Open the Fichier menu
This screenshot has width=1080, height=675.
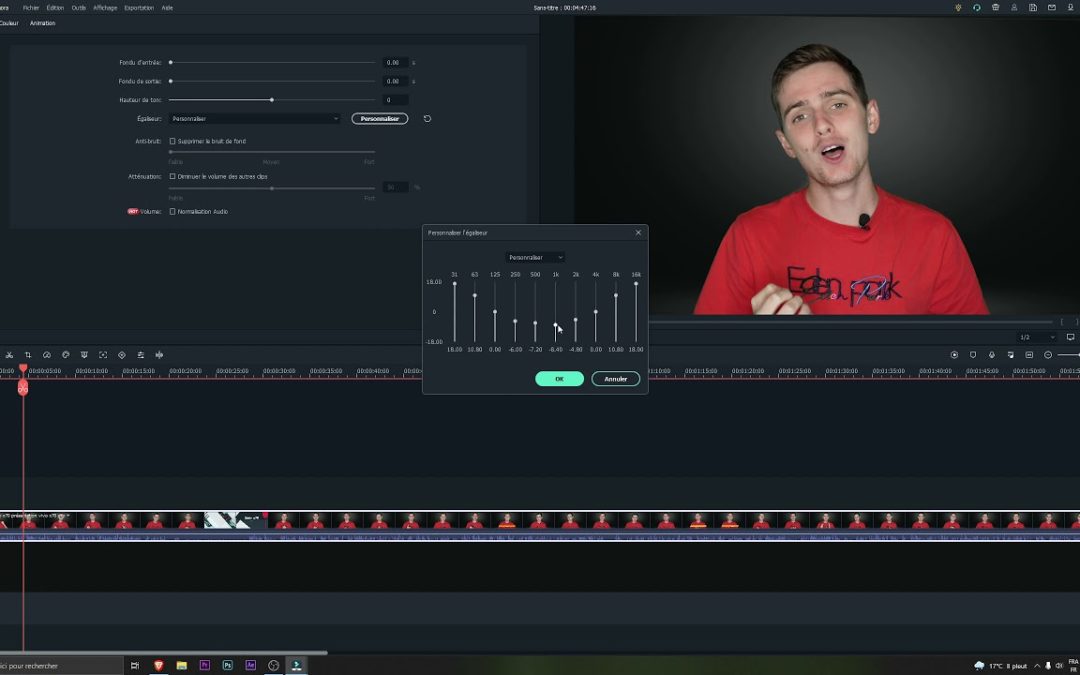(x=31, y=7)
